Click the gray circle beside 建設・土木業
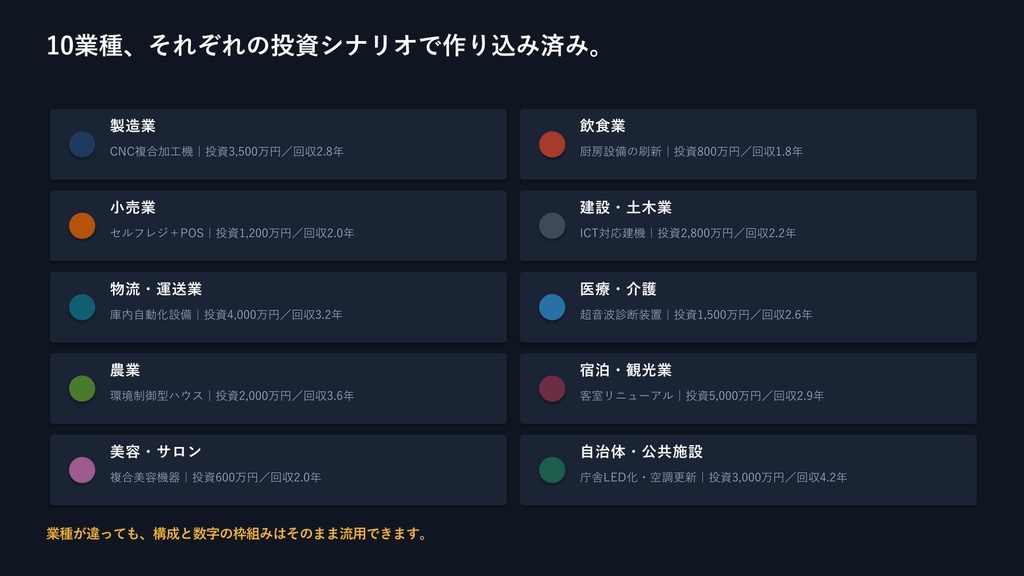 coord(552,226)
